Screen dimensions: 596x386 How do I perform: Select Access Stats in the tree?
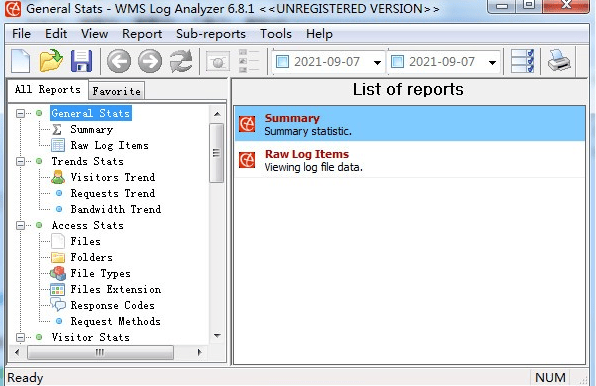tap(87, 225)
